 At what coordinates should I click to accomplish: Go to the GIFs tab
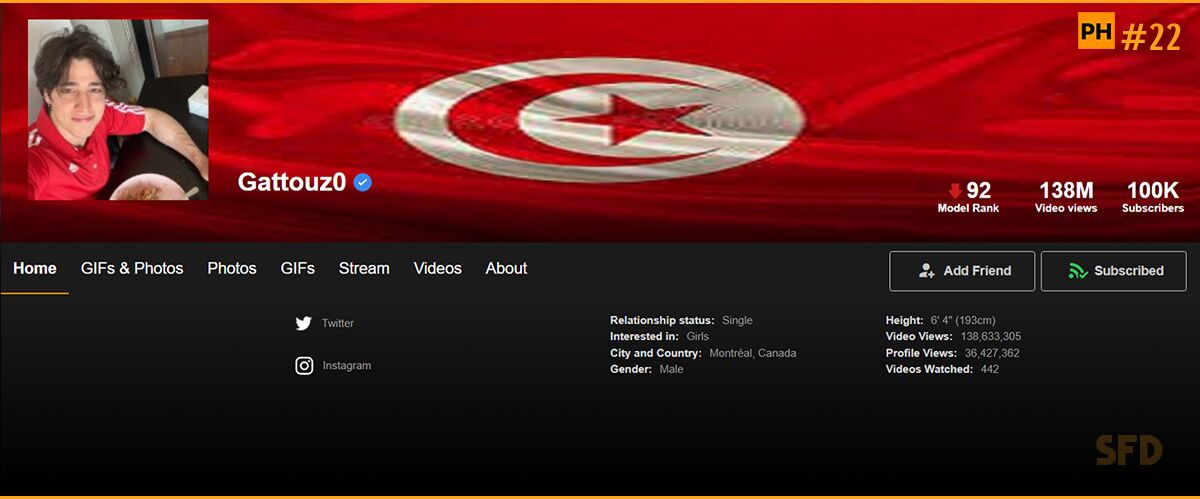298,268
